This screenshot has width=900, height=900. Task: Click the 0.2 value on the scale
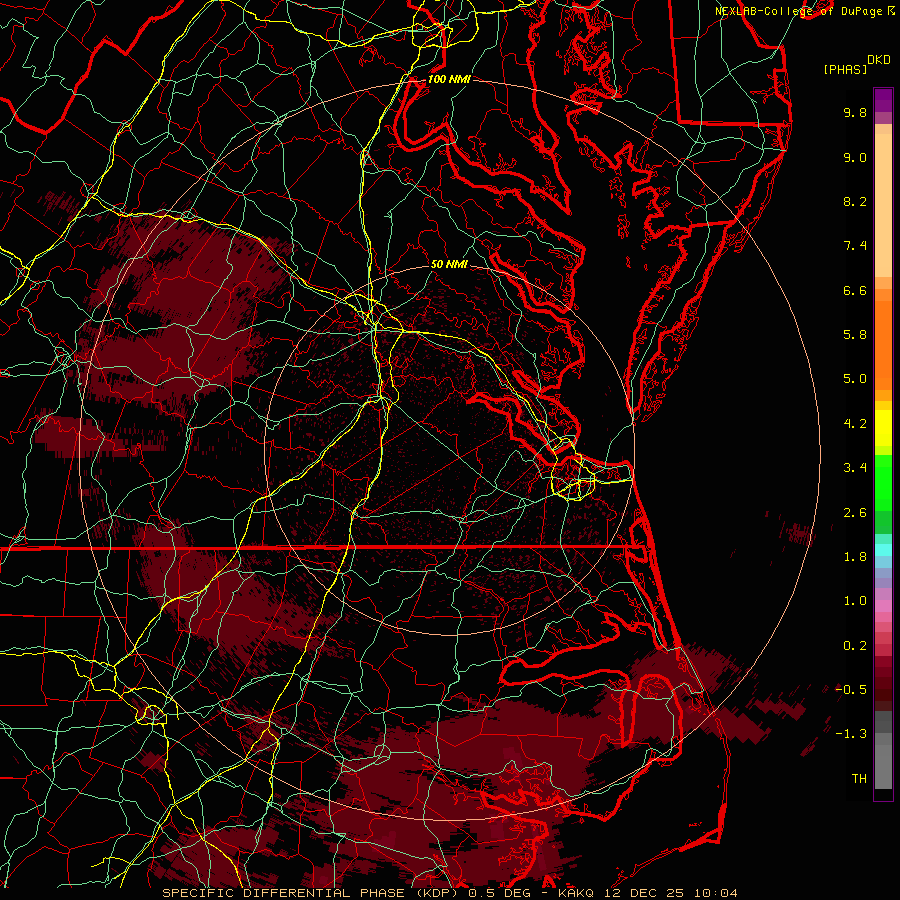(x=855, y=646)
